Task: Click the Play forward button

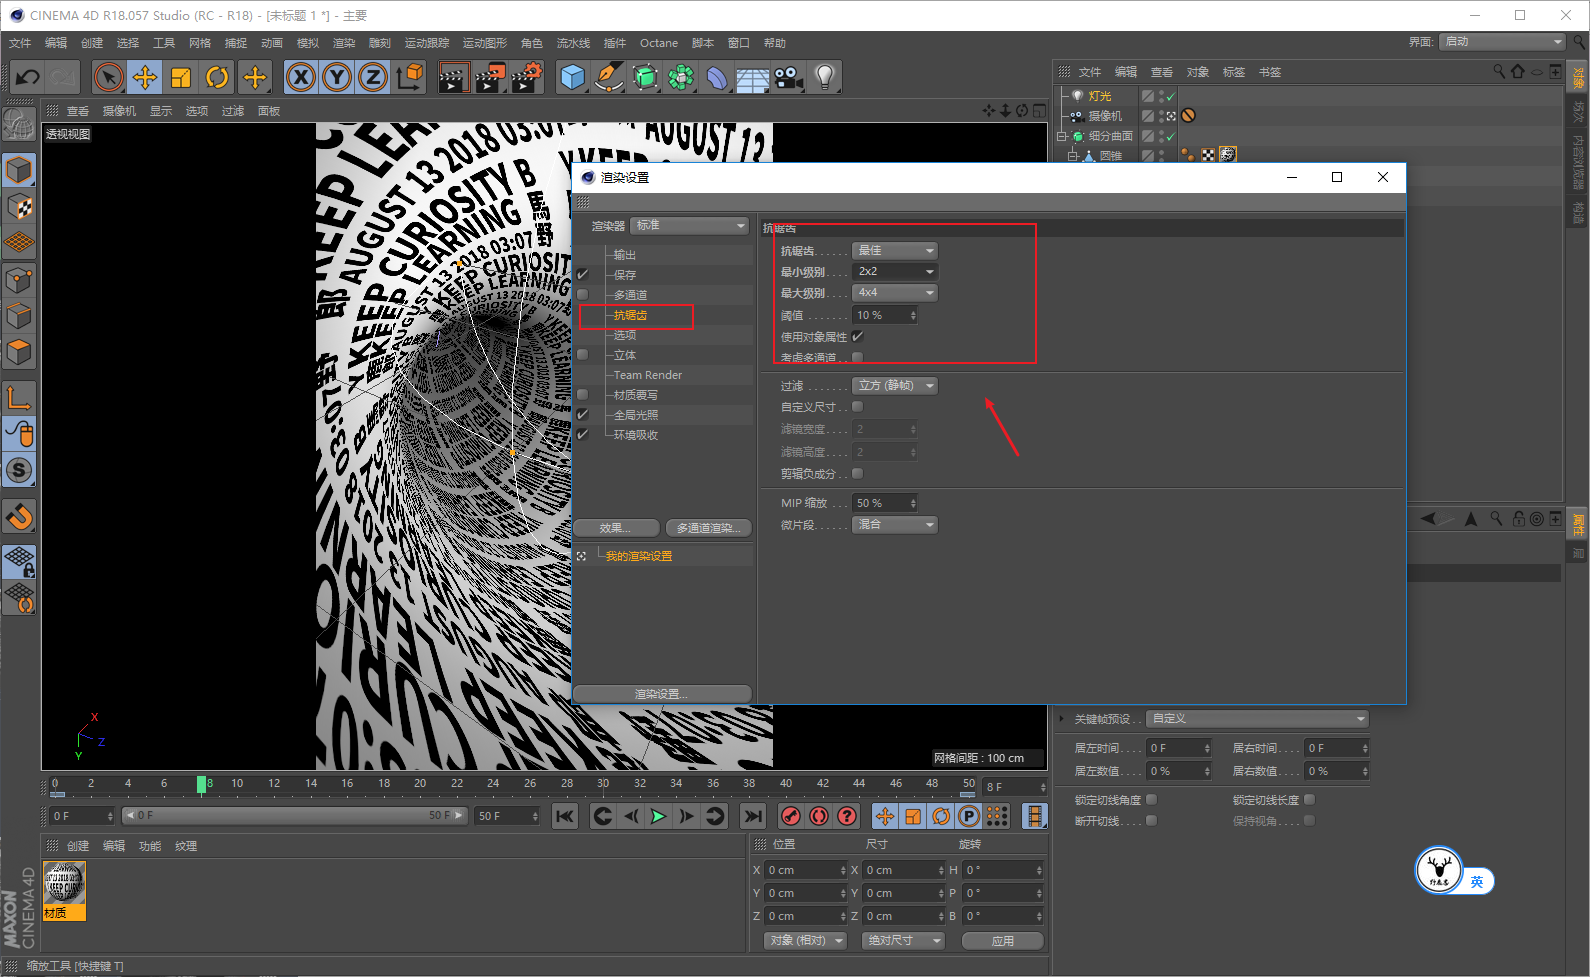Action: click(x=658, y=816)
